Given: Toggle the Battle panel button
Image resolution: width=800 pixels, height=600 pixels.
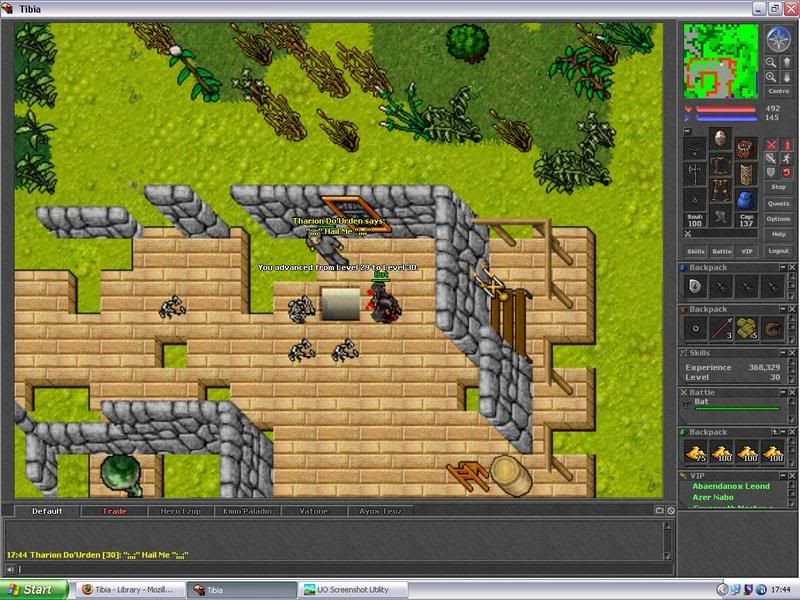Looking at the screenshot, I should coord(721,251).
